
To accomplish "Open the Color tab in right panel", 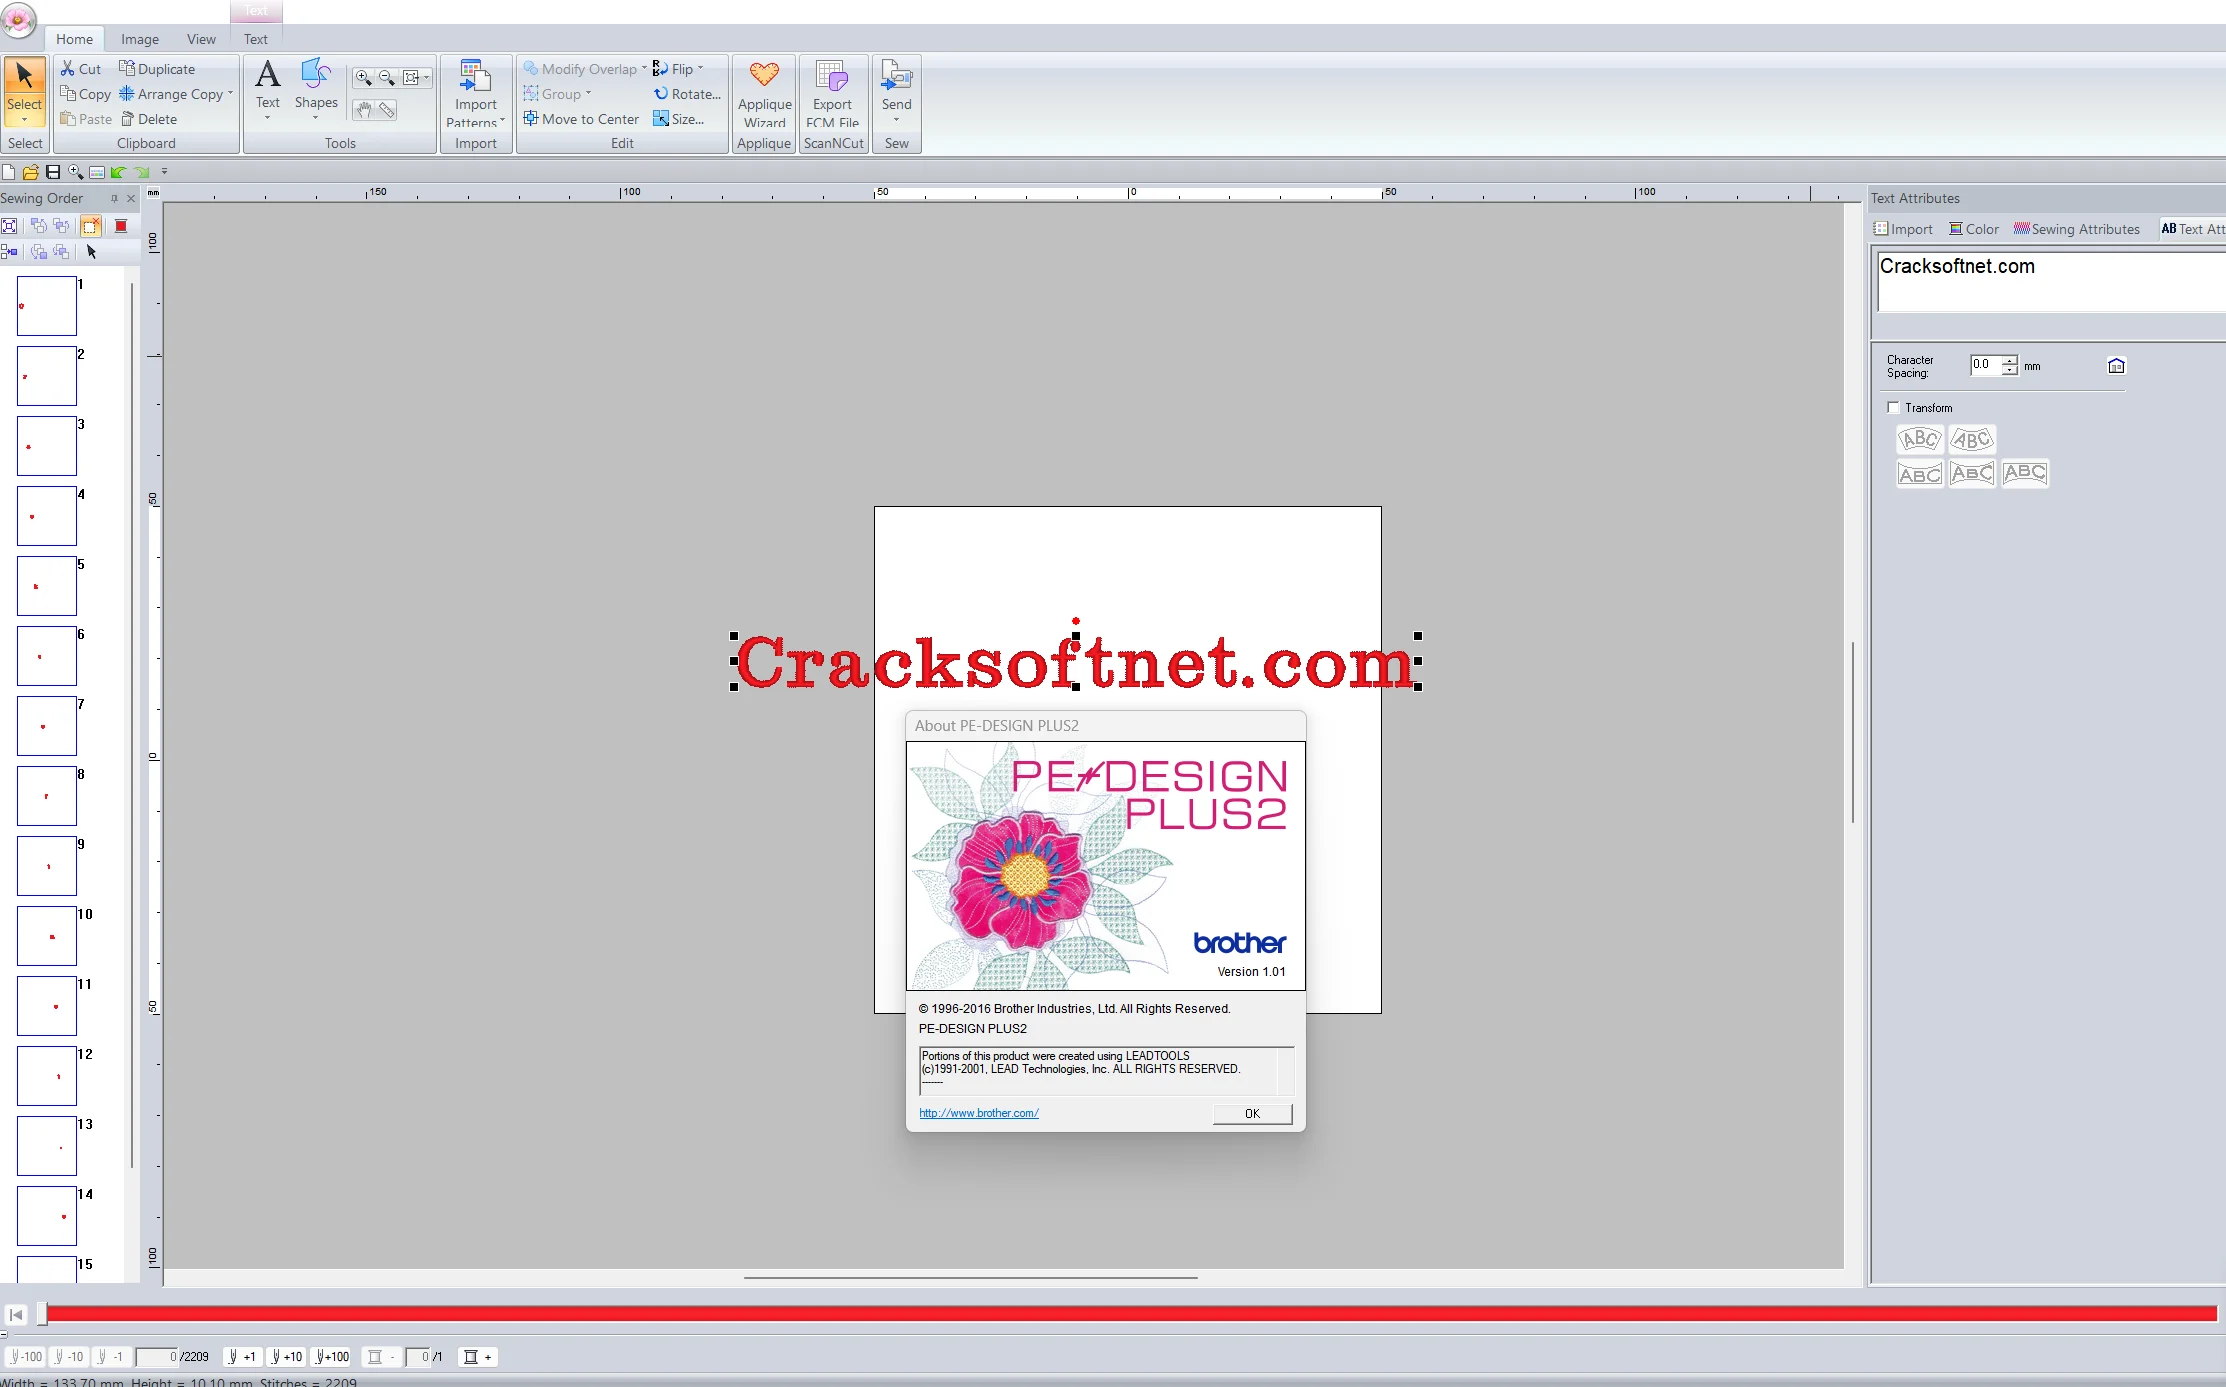I will pos(1974,229).
